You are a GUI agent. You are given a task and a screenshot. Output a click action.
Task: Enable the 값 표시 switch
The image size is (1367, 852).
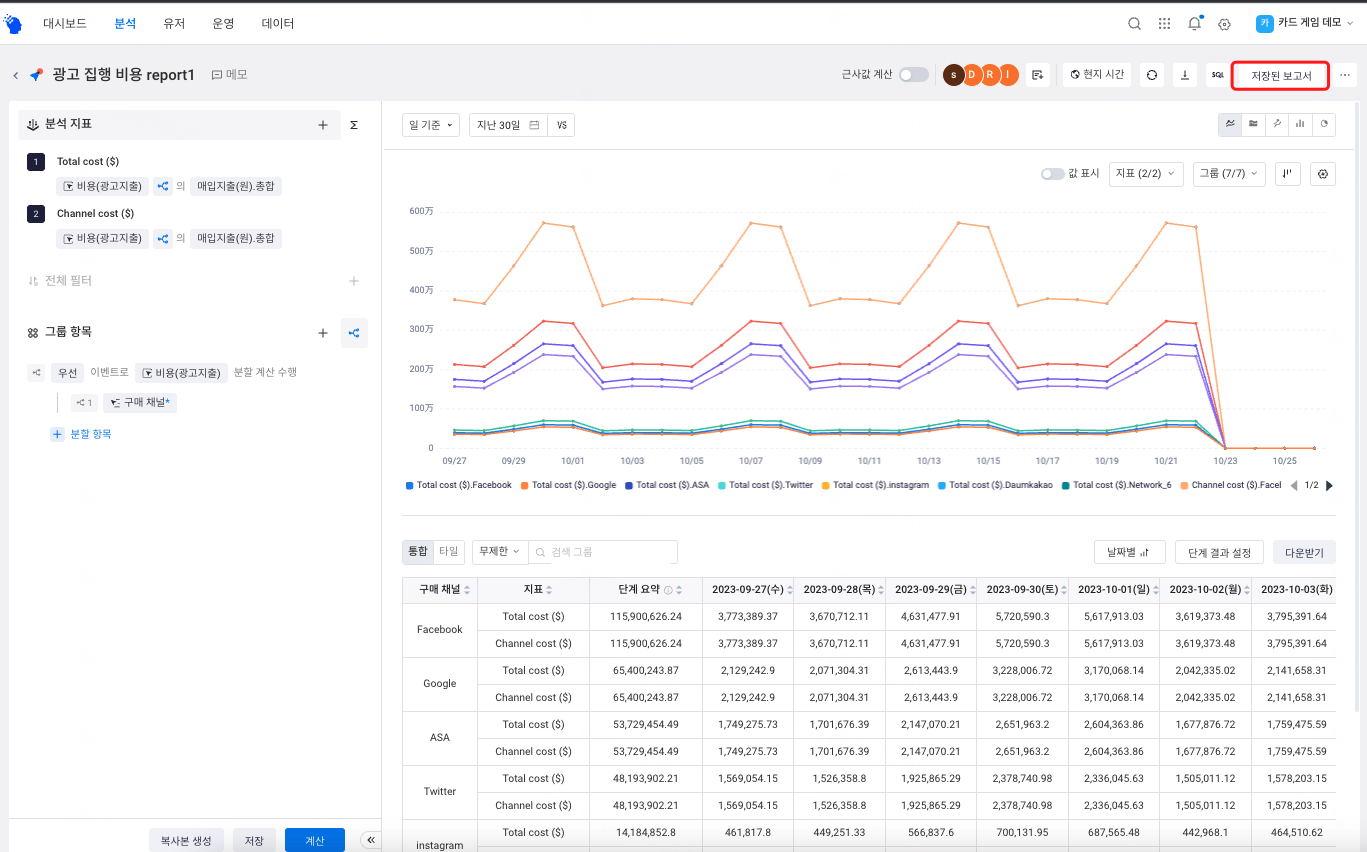1052,174
